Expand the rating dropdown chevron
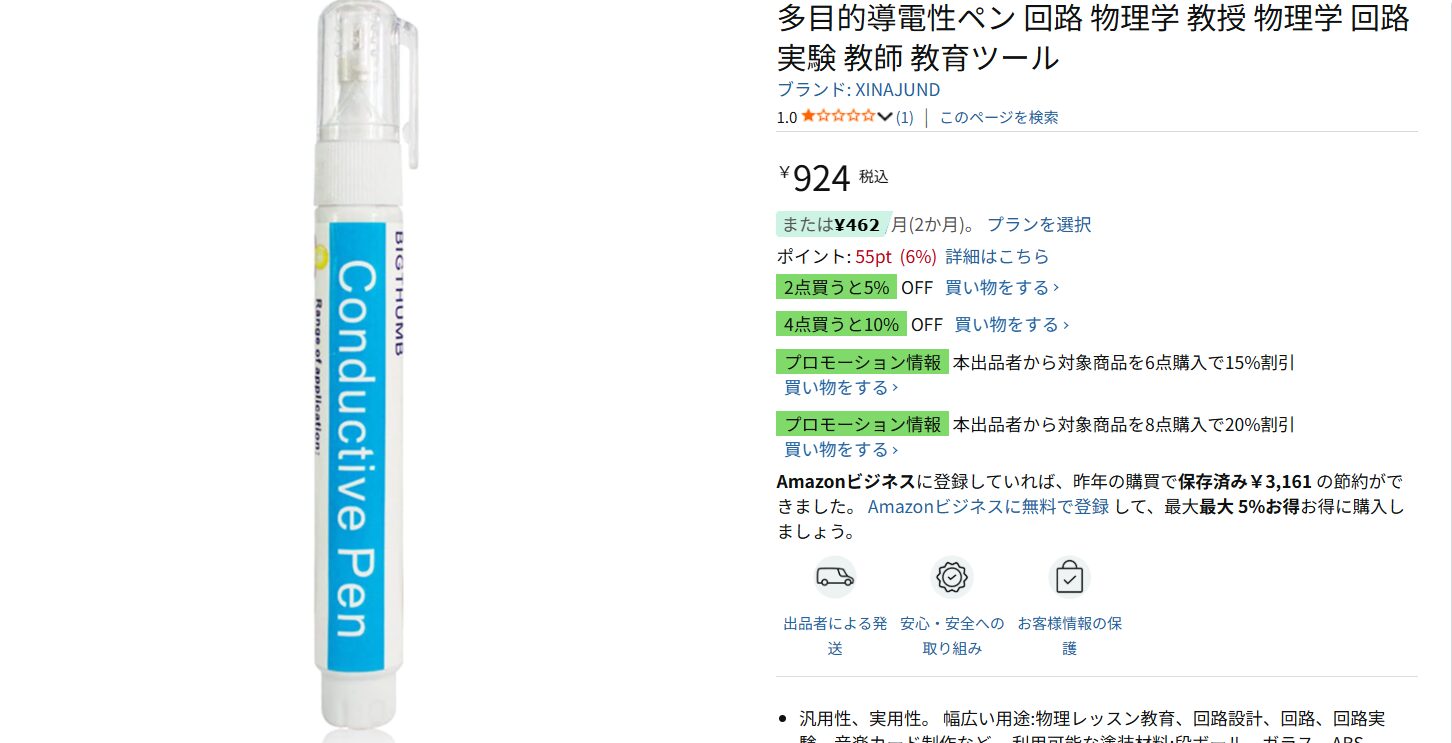This screenshot has height=743, width=1452. point(884,116)
